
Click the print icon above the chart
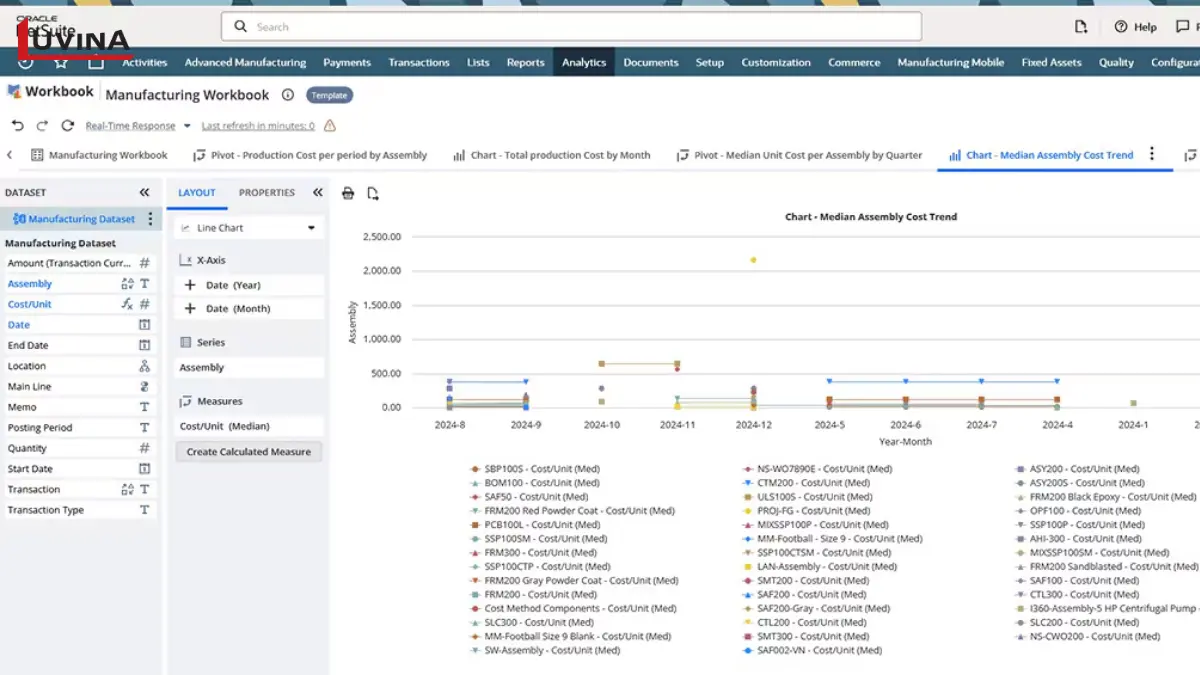pos(348,193)
